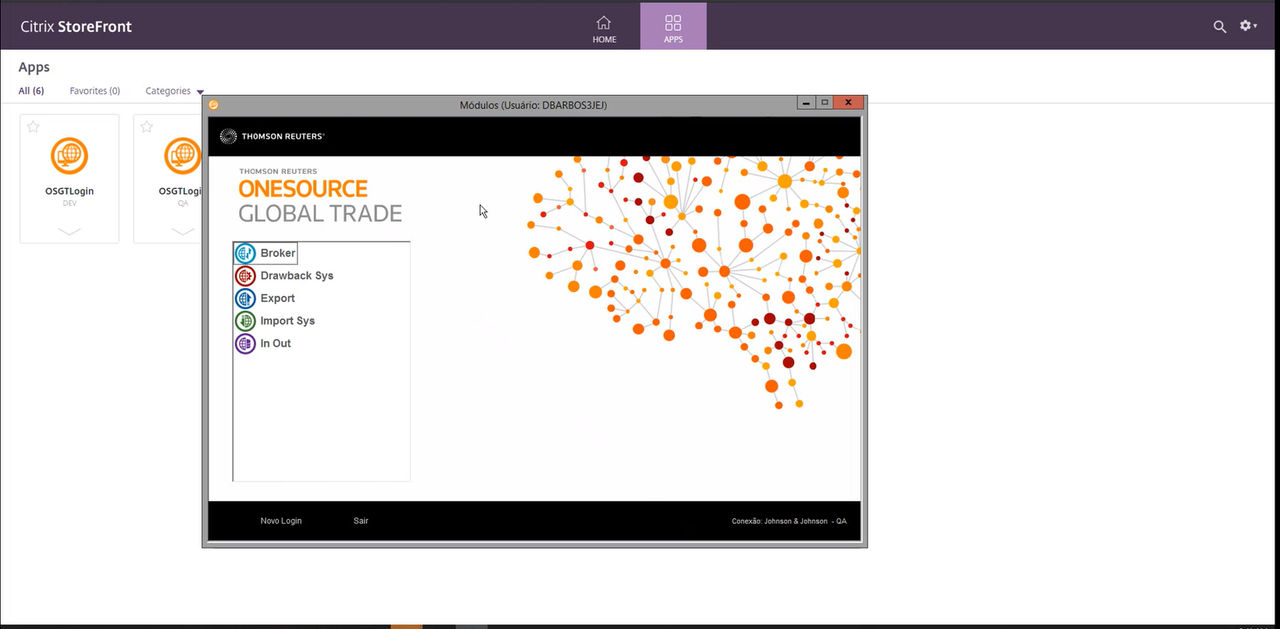Click Novo Login in the footer
The width and height of the screenshot is (1280, 629).
pyautogui.click(x=281, y=521)
